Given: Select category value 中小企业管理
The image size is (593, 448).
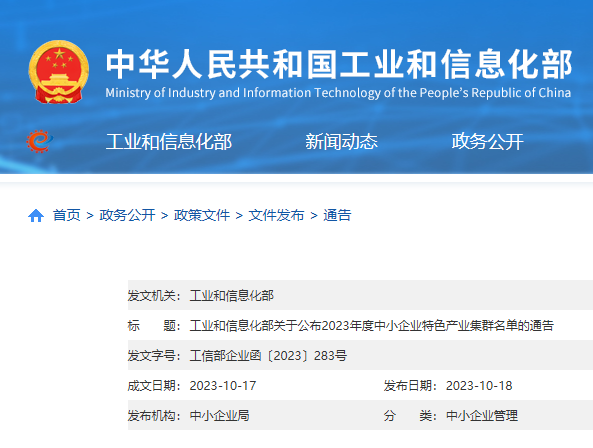Looking at the screenshot, I should [482, 416].
